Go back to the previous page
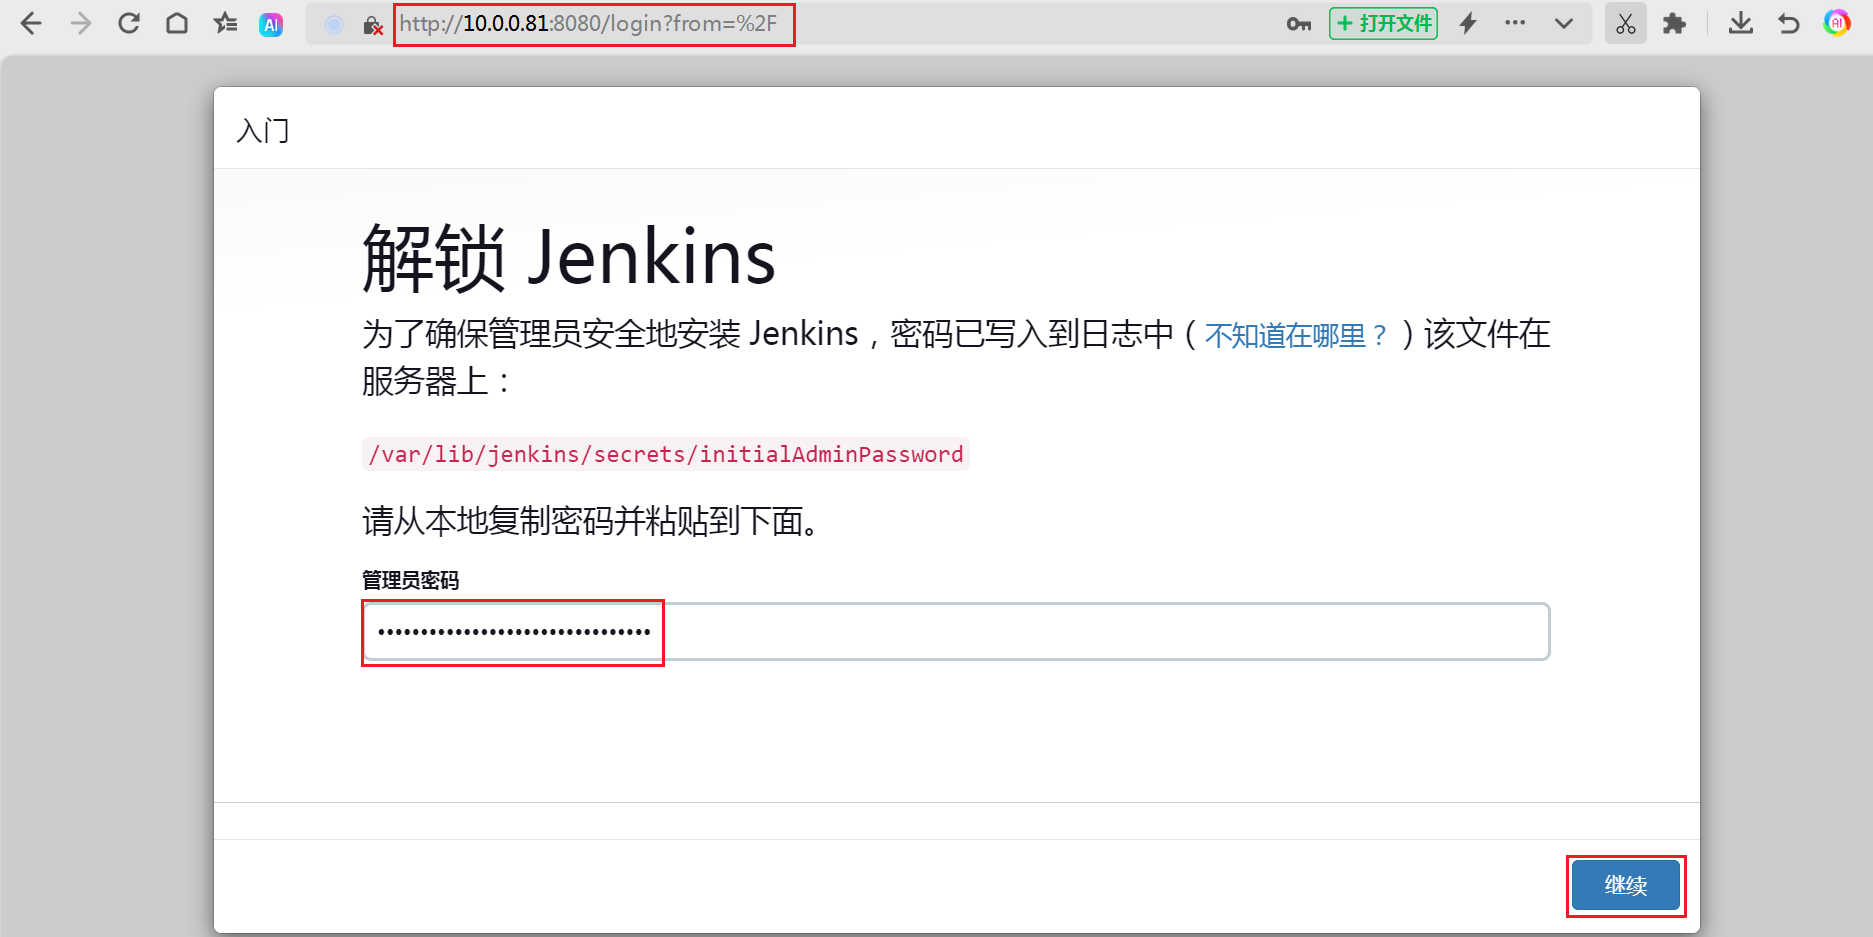Screen dimensions: 1873x937 tap(31, 24)
